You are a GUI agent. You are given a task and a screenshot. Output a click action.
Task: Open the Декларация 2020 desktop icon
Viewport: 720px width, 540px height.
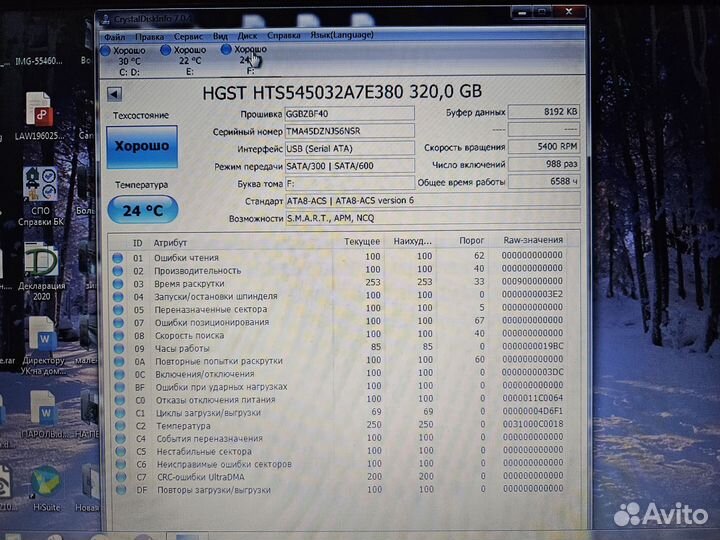click(41, 272)
